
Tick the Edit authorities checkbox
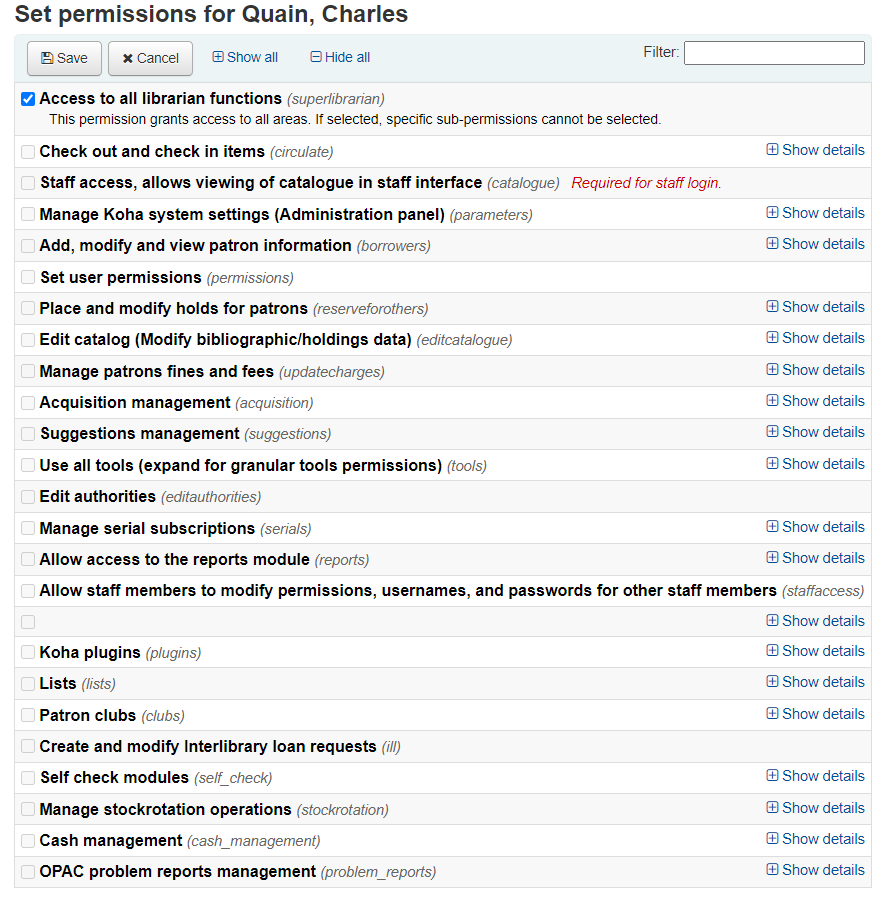pos(28,496)
